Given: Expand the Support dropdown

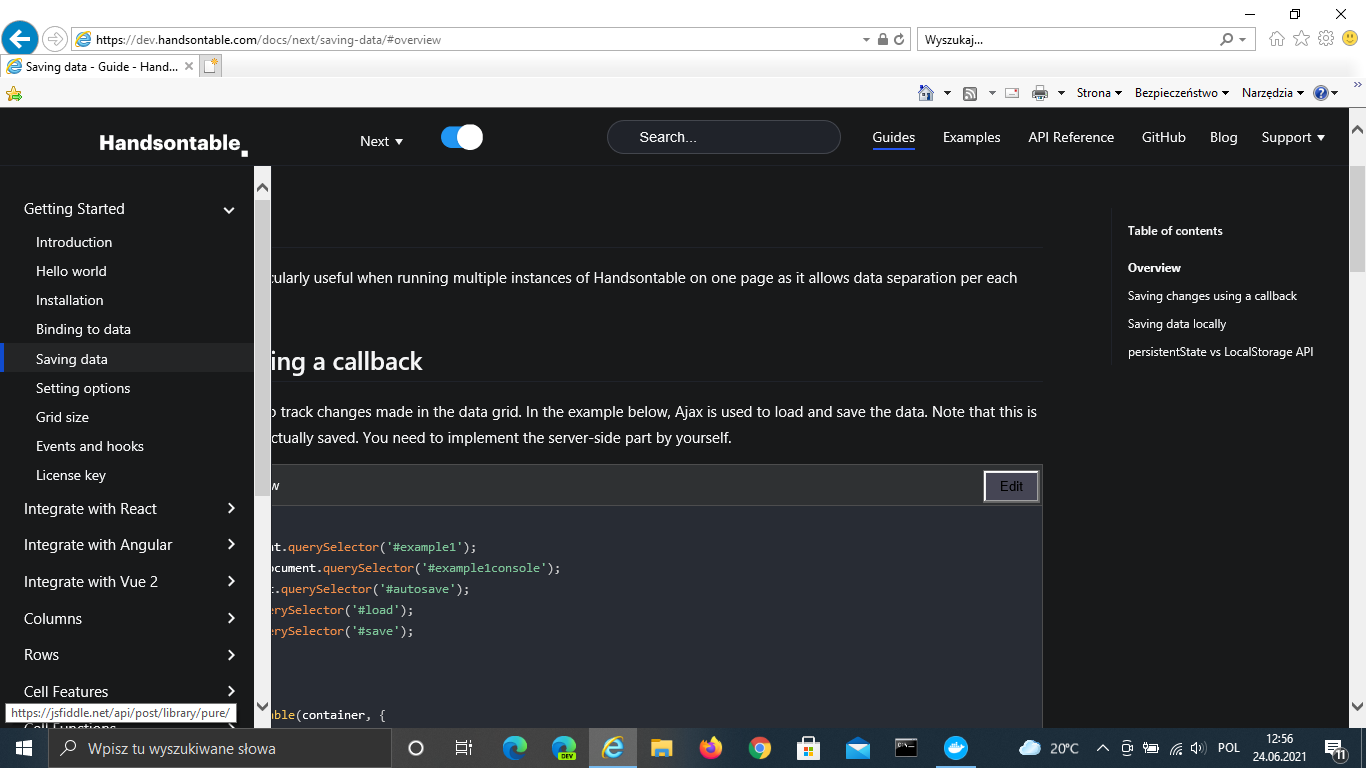Looking at the screenshot, I should [x=1292, y=137].
